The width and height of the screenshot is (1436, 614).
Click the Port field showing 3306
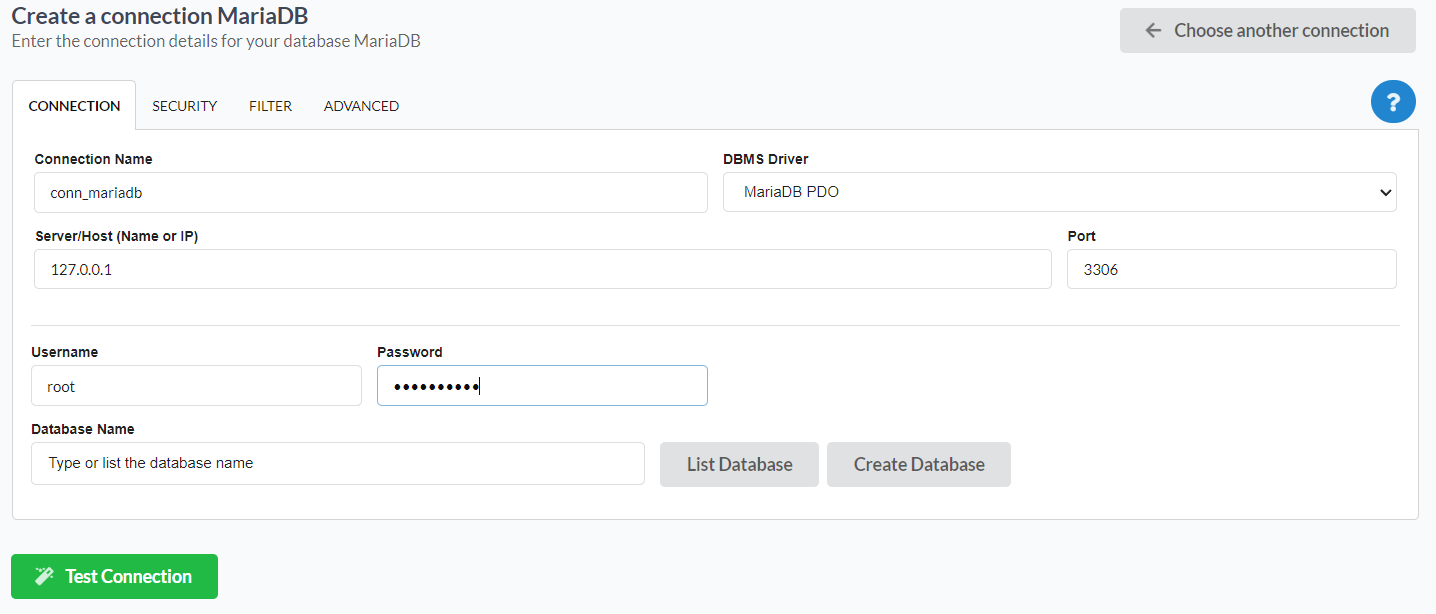pyautogui.click(x=1231, y=269)
